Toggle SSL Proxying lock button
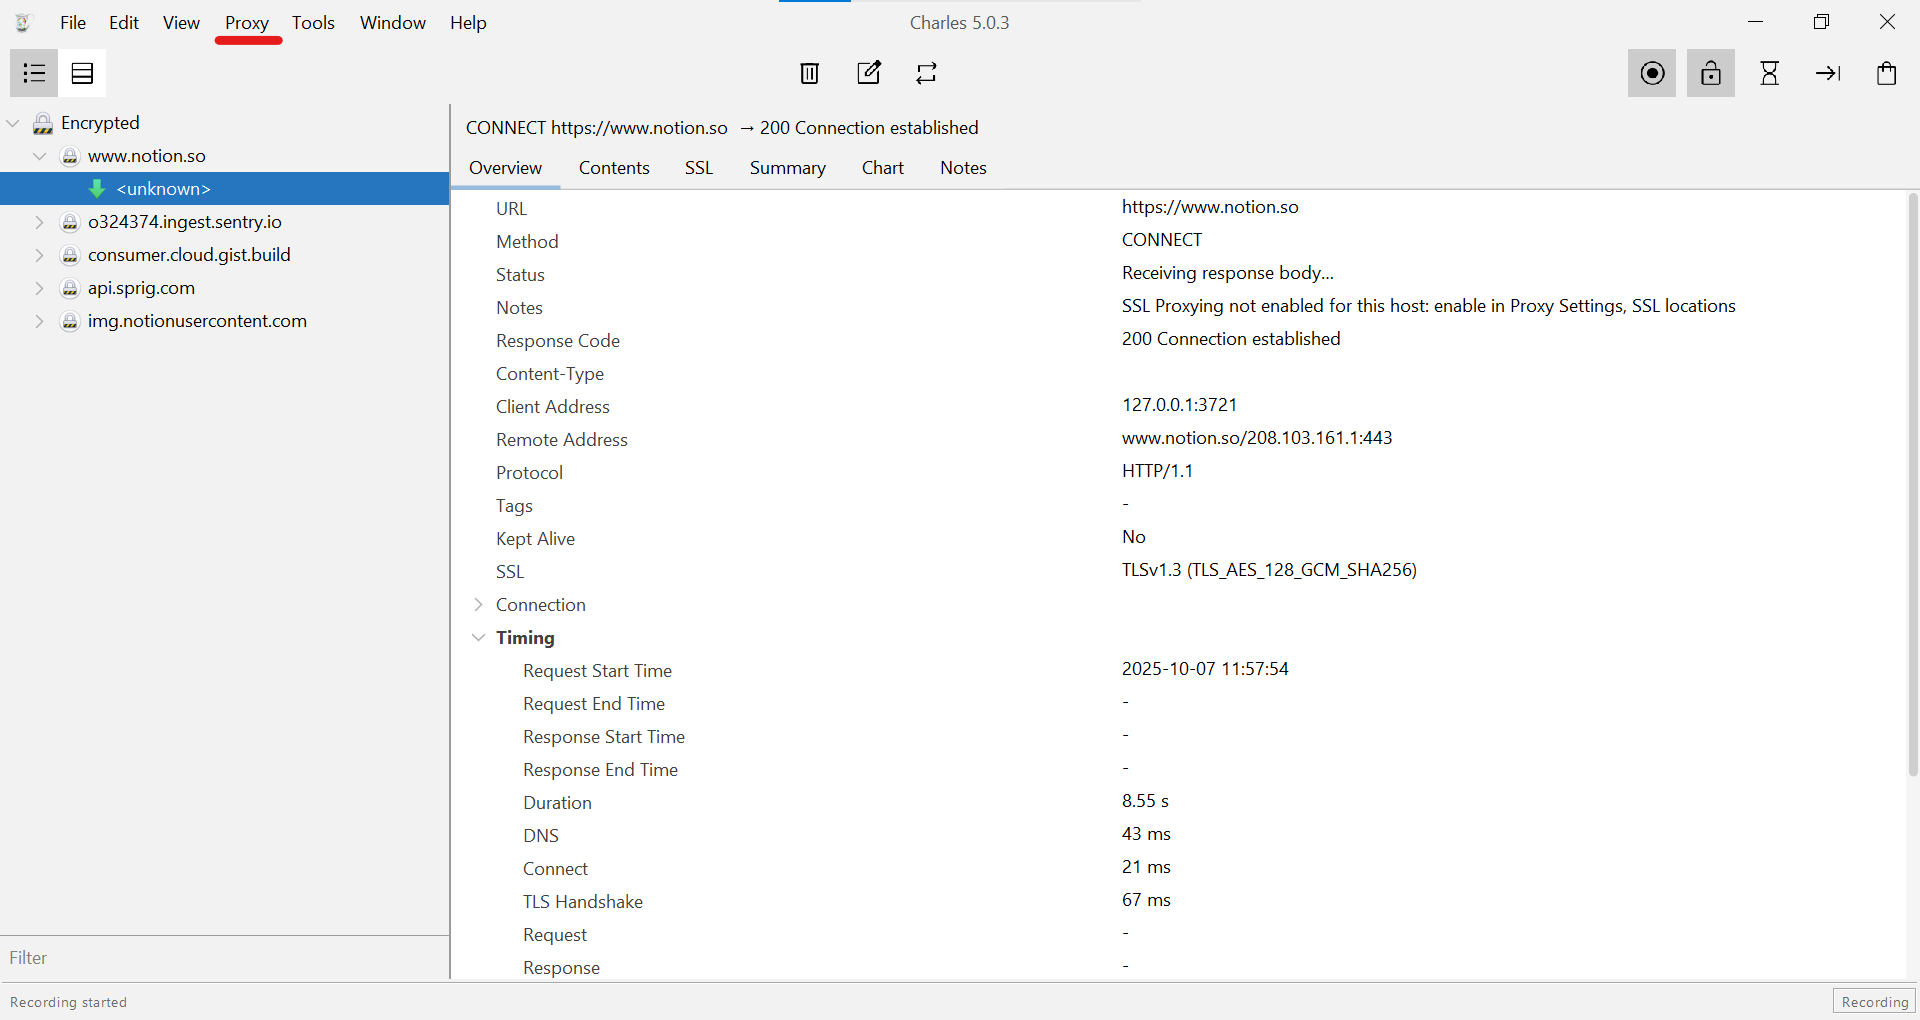1920x1020 pixels. click(1710, 73)
